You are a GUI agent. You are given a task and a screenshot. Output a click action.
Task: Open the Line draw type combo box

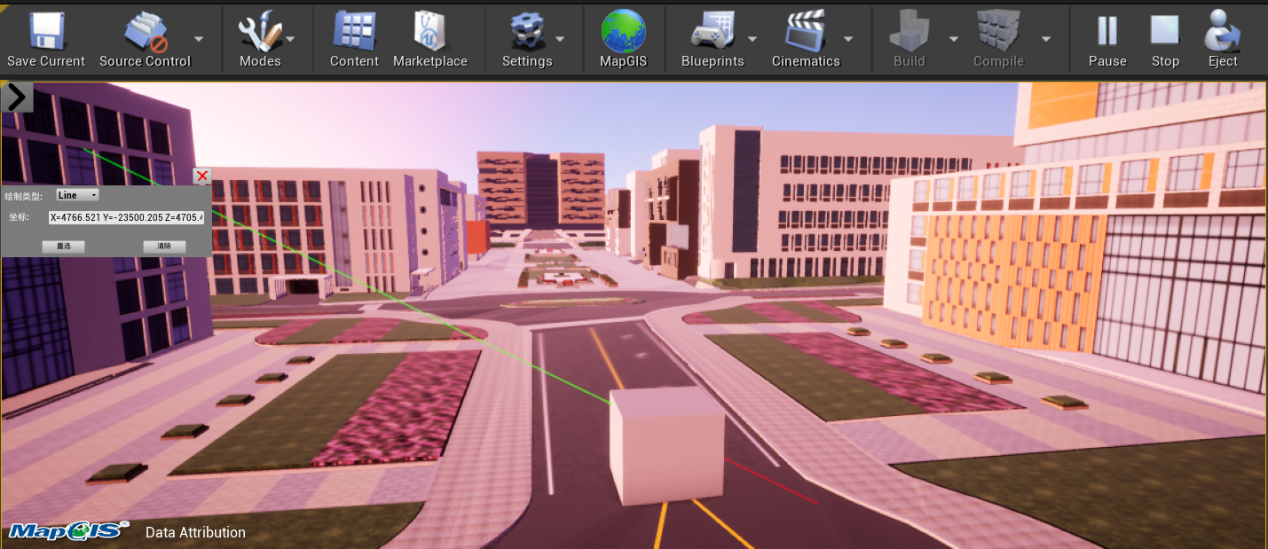[x=78, y=195]
